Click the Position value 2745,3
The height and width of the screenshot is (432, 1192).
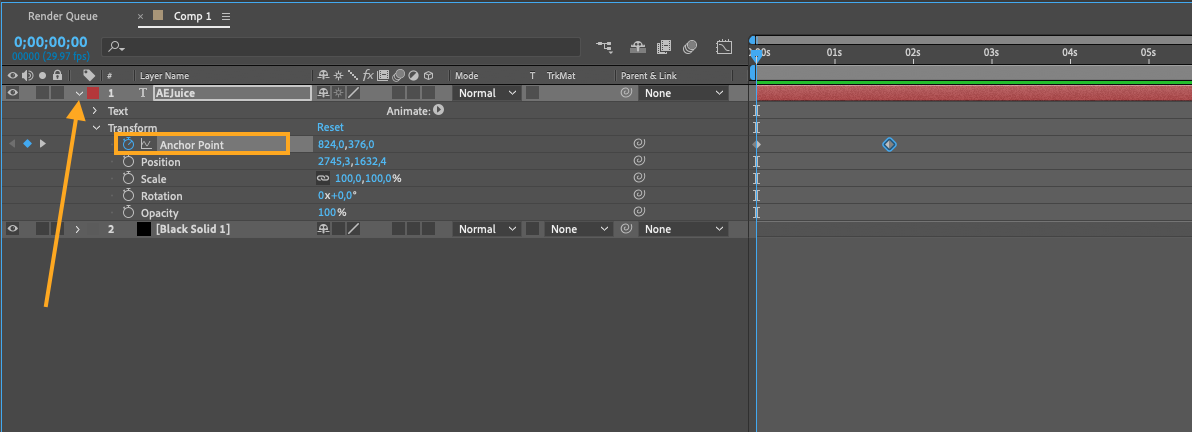tap(333, 161)
